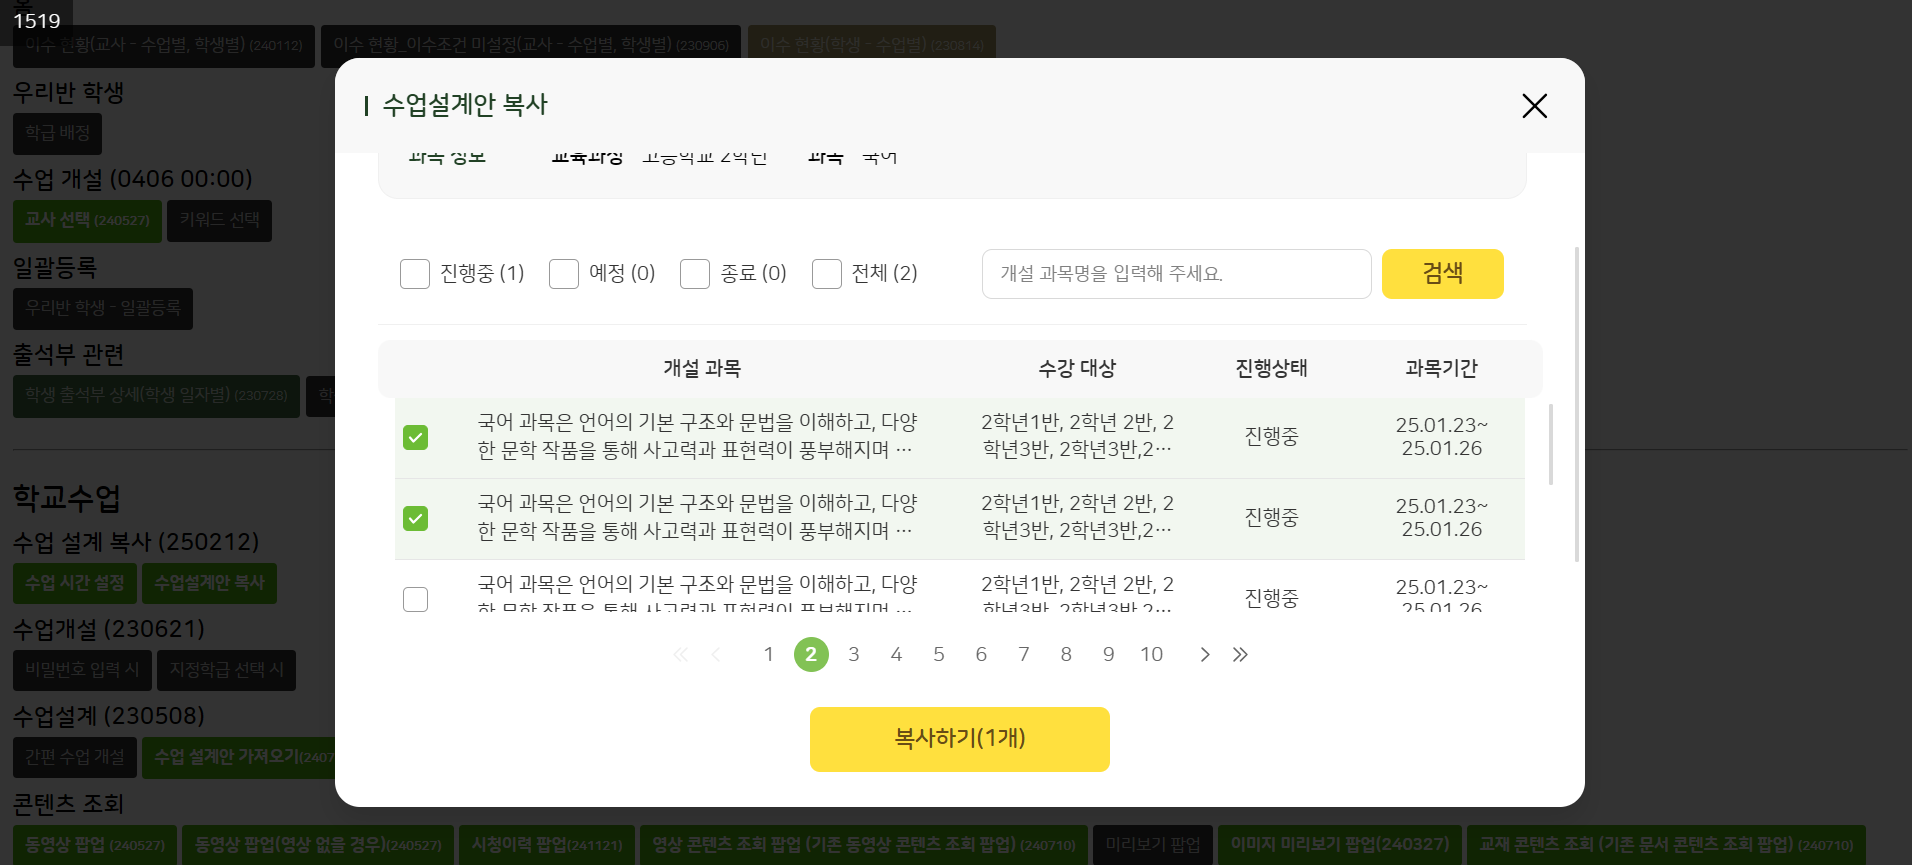
Task: Check the 진행중 (1) filter checkbox
Action: pos(415,274)
